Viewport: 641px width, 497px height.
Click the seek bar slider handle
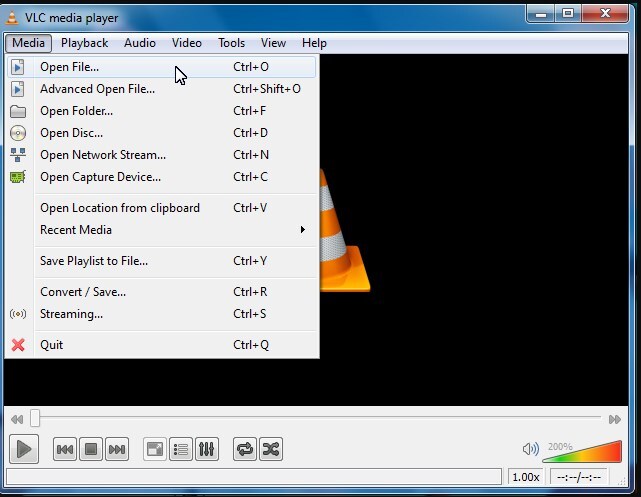[35, 419]
